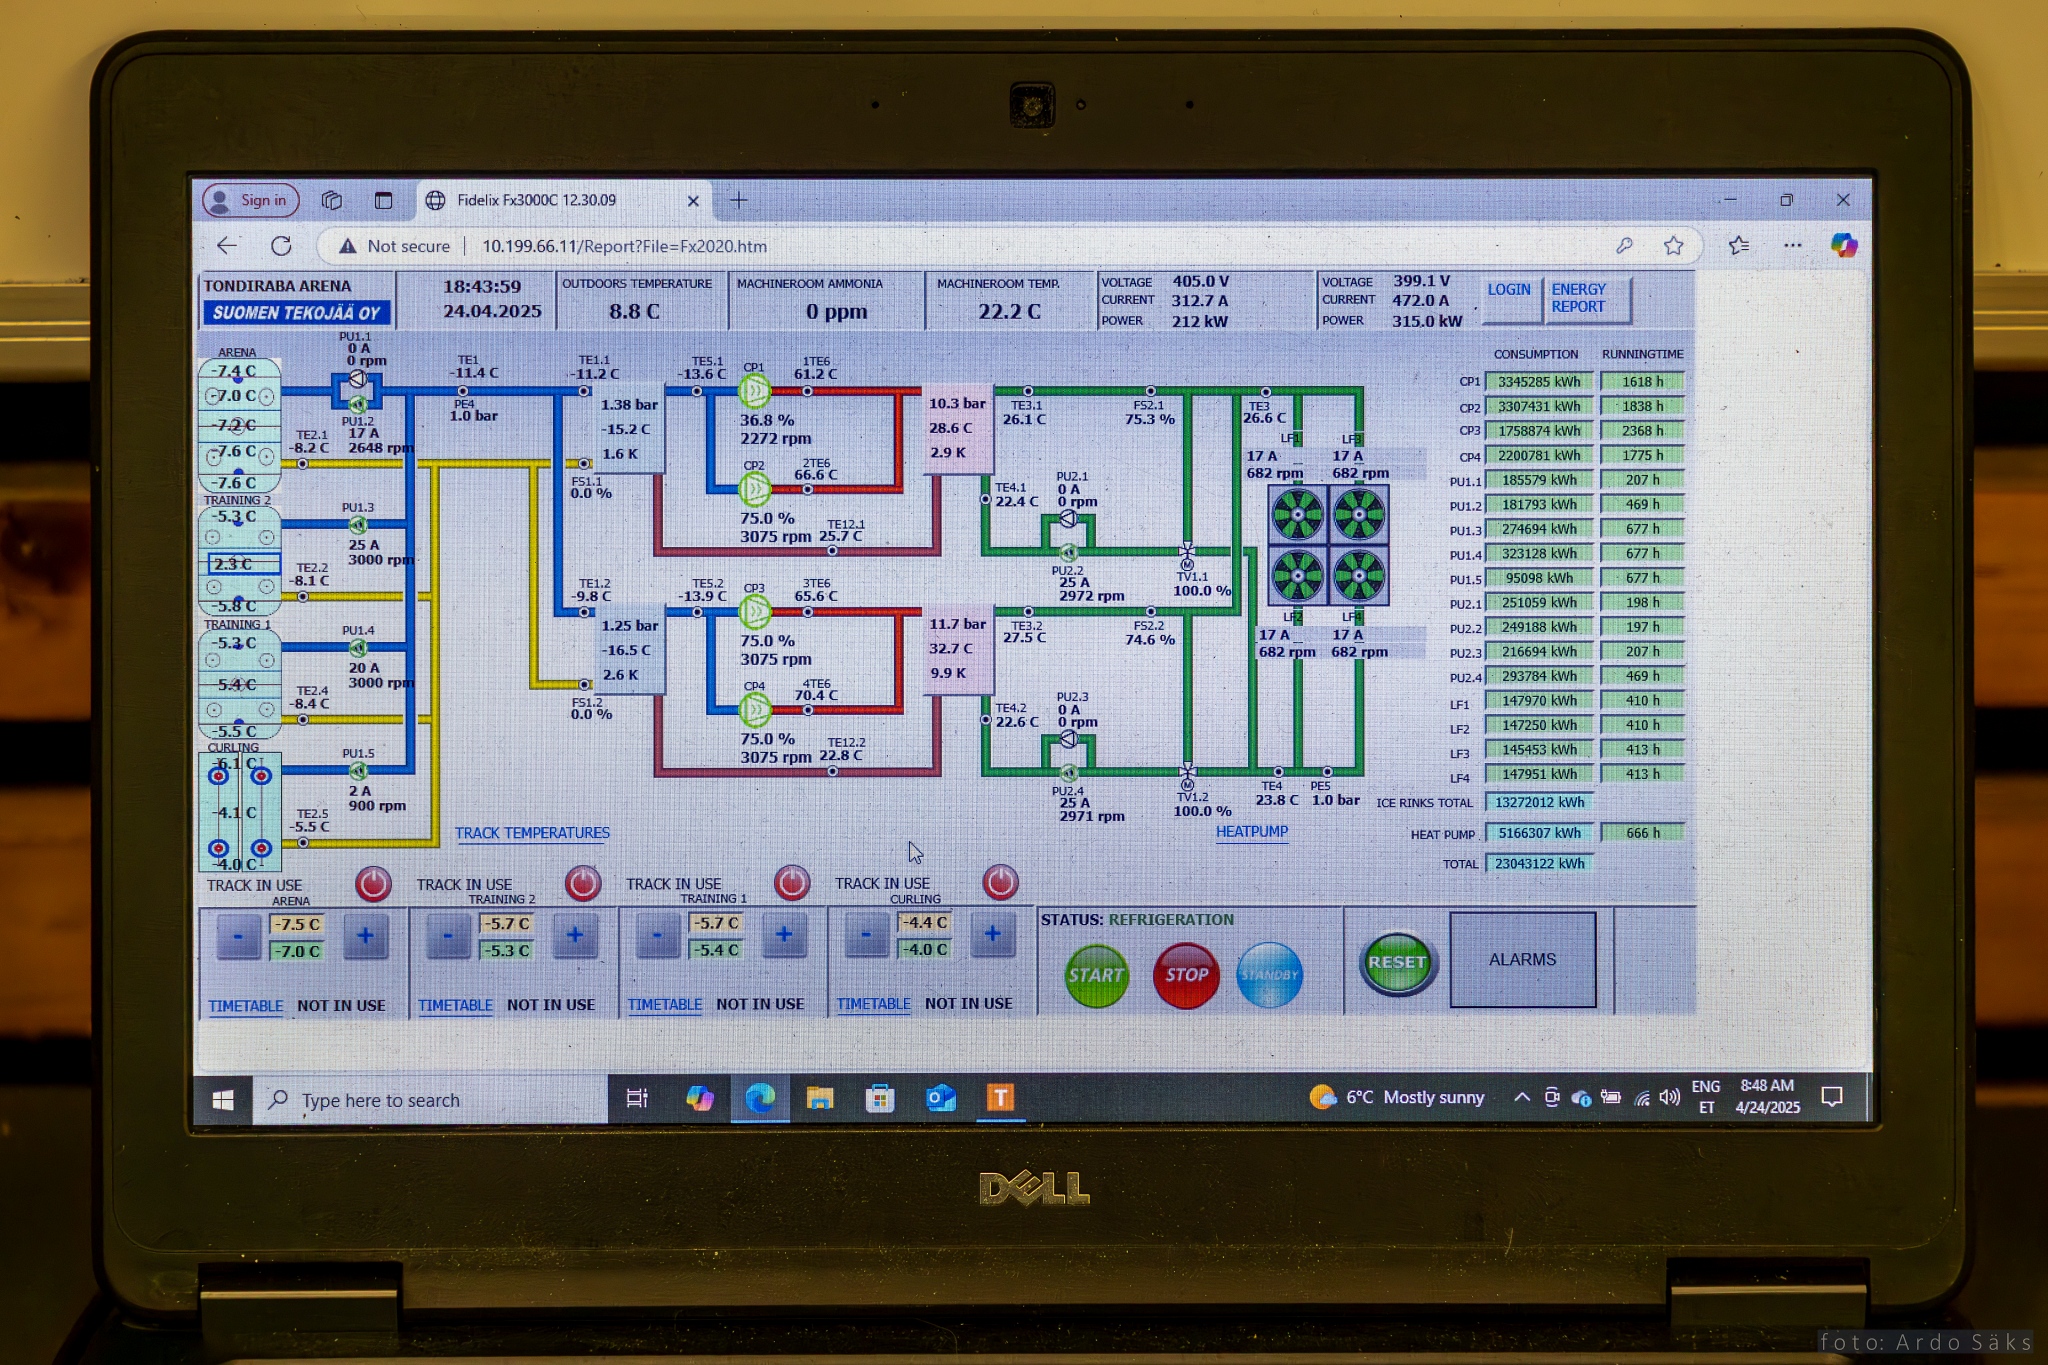Open the TRACK TEMPERATURES link
2048x1365 pixels.
(x=532, y=833)
